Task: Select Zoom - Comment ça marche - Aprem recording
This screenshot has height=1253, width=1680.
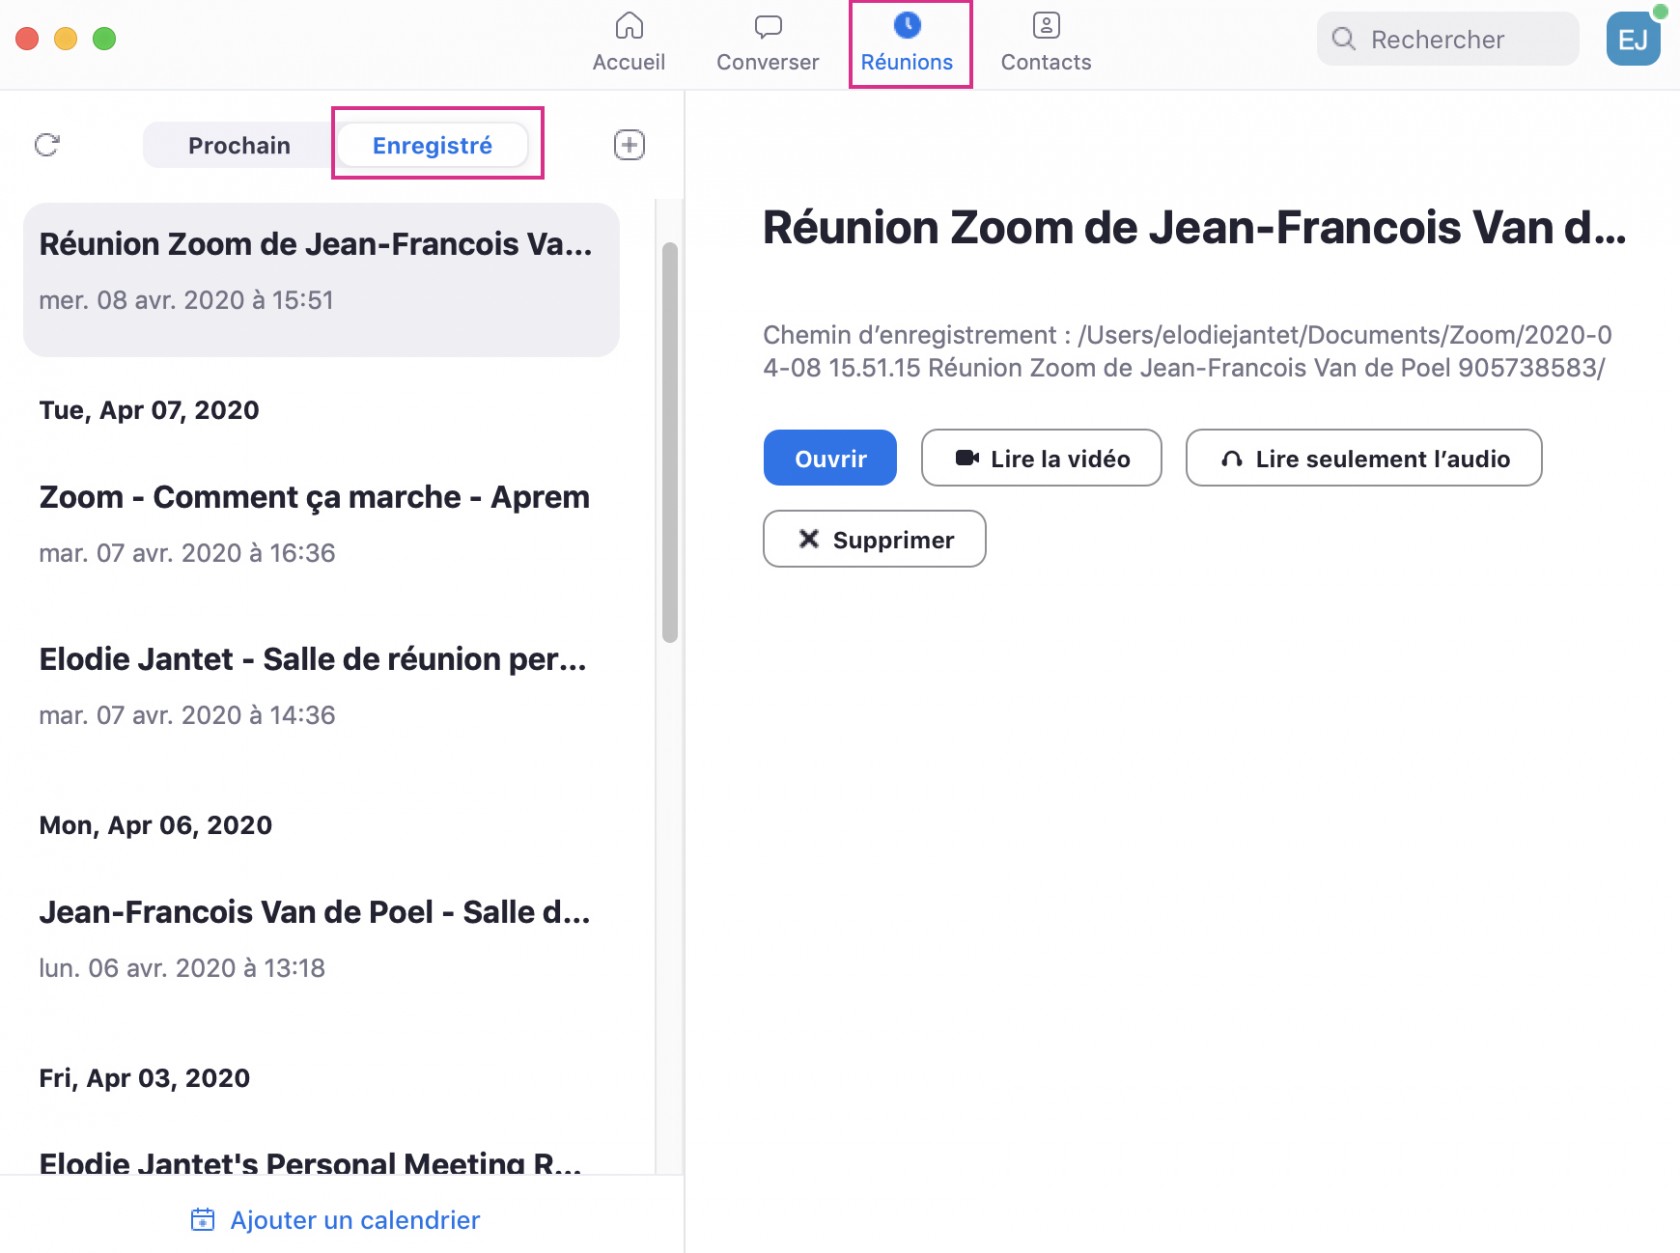Action: [x=314, y=523]
